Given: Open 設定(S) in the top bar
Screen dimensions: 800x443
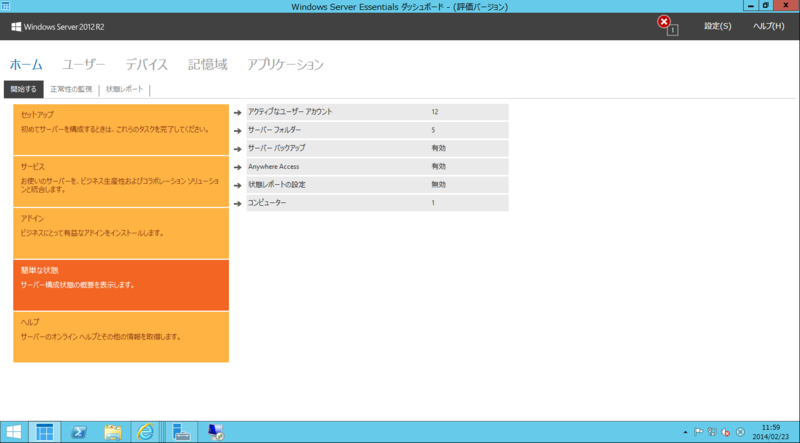Looking at the screenshot, I should pos(717,26).
